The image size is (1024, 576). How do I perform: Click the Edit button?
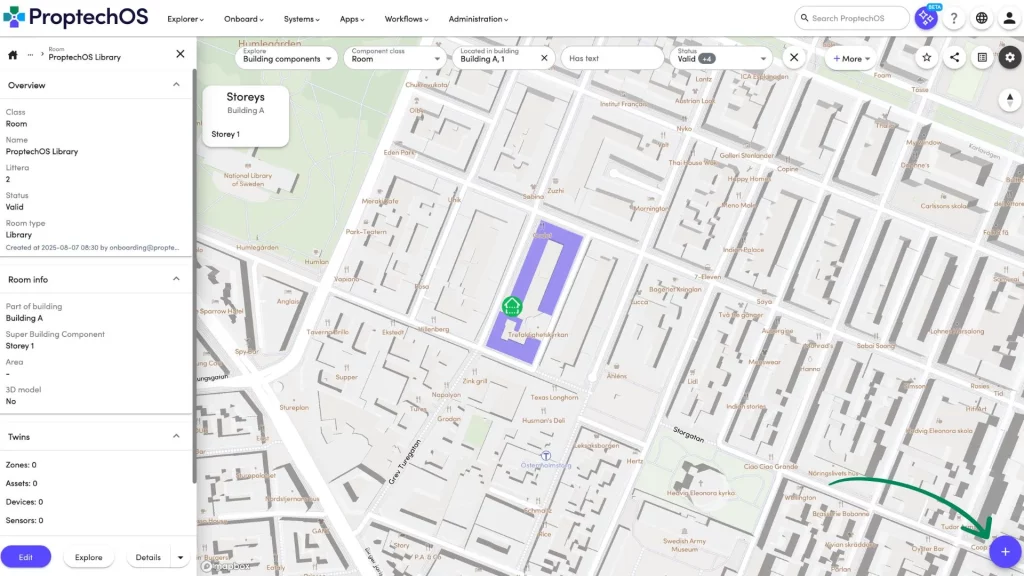coord(26,557)
